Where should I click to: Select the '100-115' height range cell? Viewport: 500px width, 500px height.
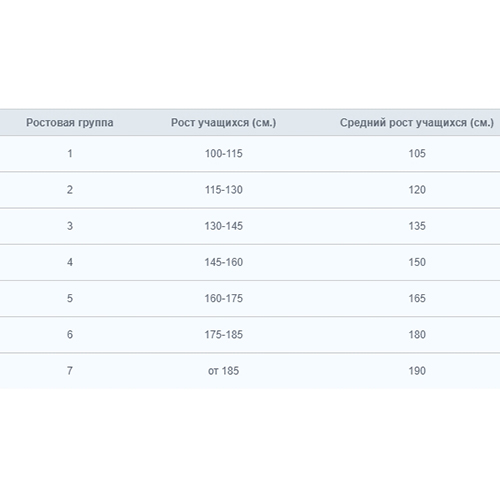224,153
